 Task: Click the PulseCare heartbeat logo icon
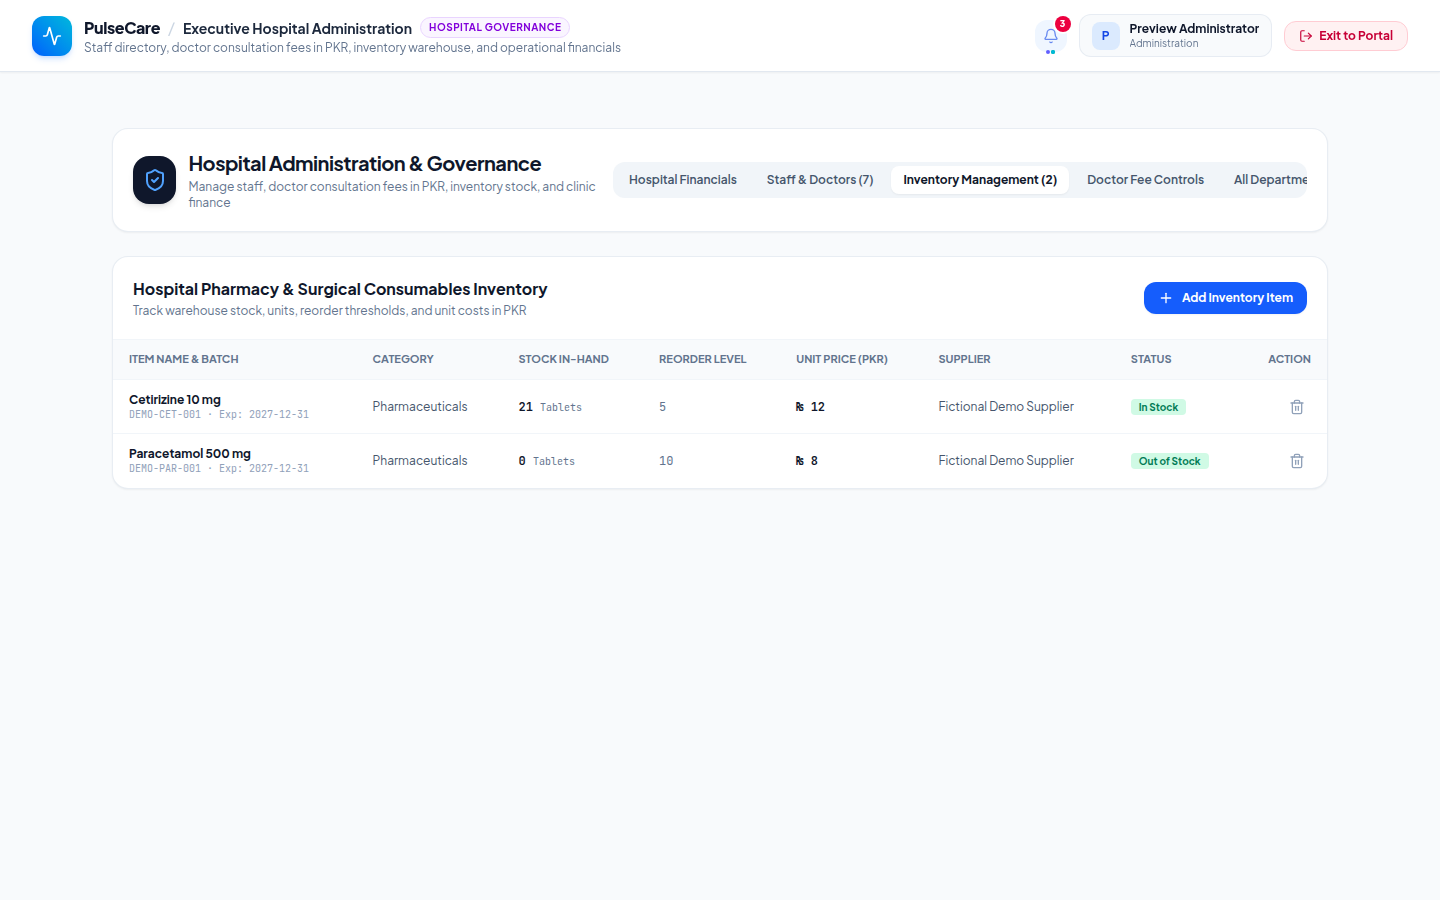click(x=52, y=36)
